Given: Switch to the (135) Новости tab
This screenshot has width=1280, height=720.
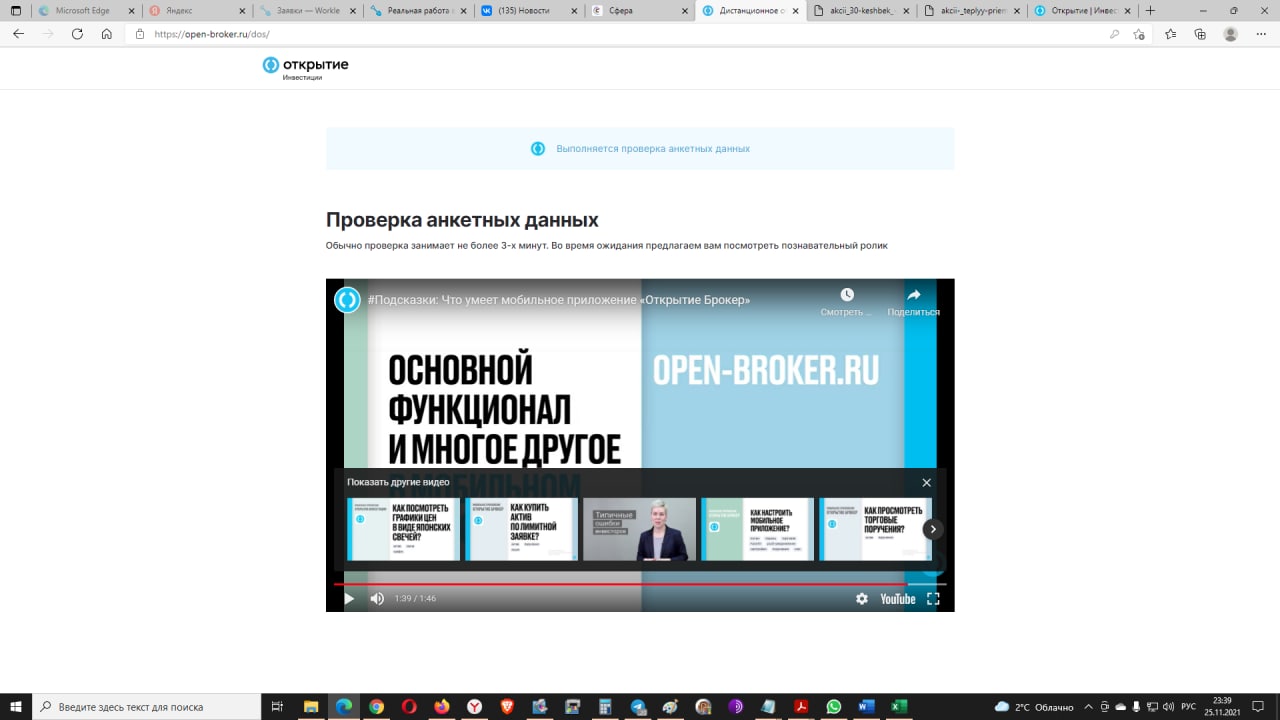Looking at the screenshot, I should [528, 10].
